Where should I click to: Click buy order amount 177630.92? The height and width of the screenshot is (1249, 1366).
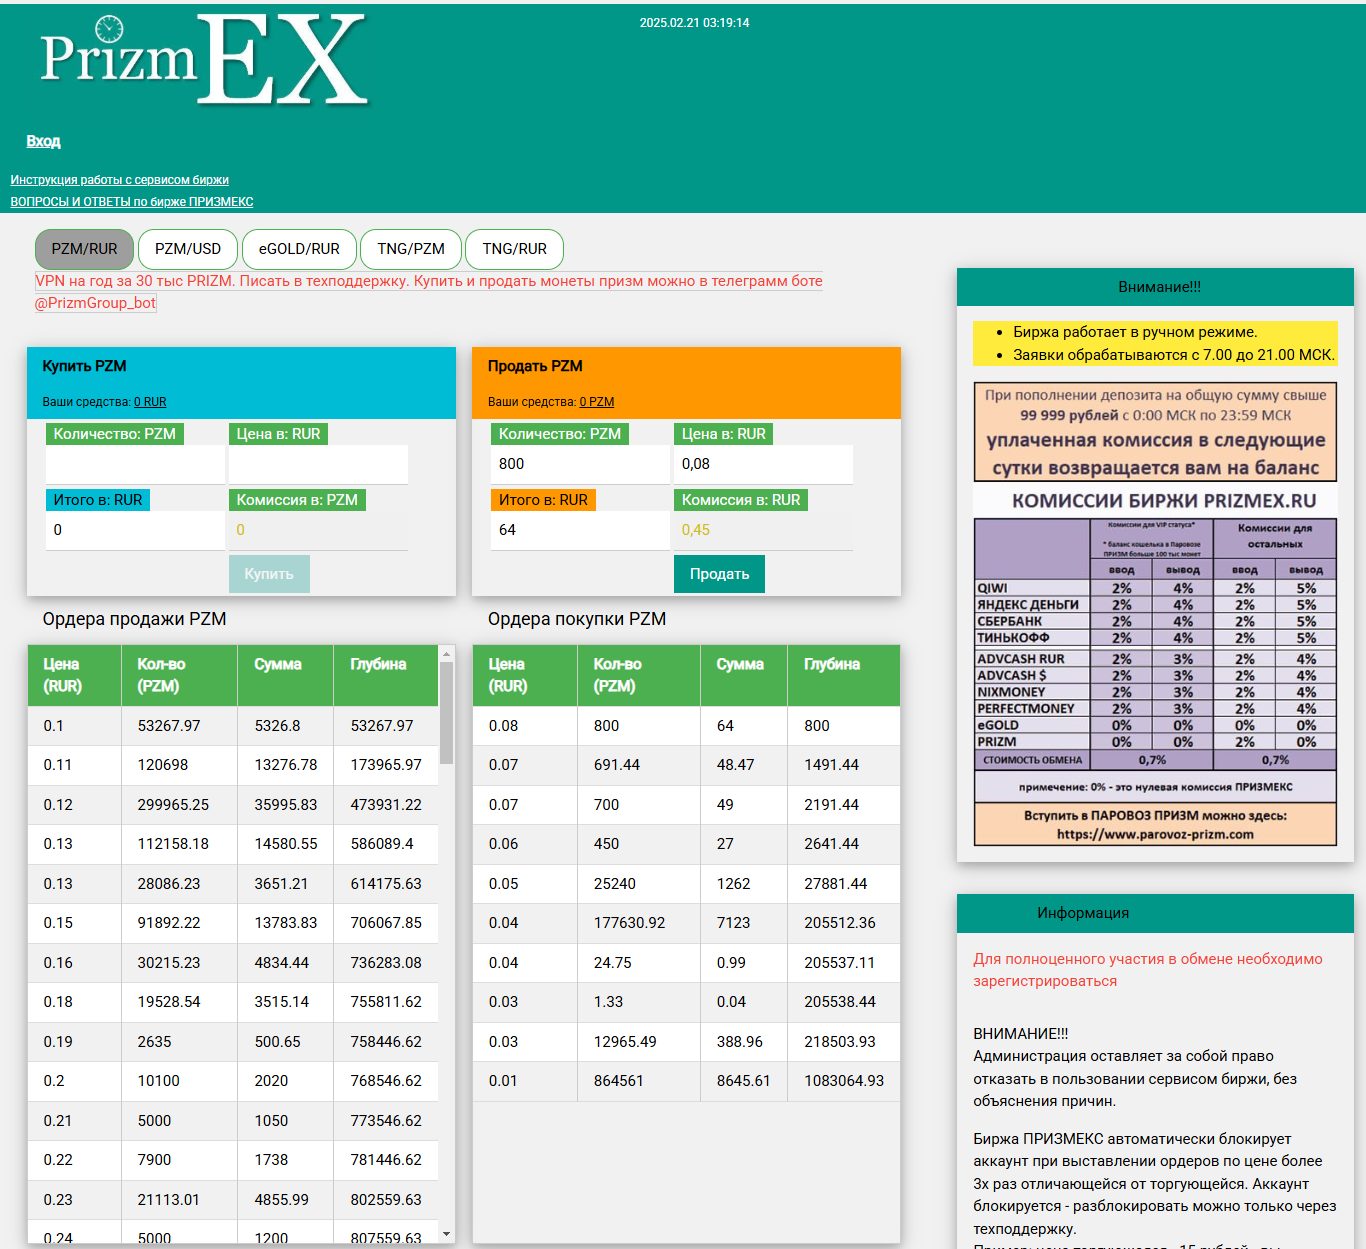pyautogui.click(x=629, y=923)
